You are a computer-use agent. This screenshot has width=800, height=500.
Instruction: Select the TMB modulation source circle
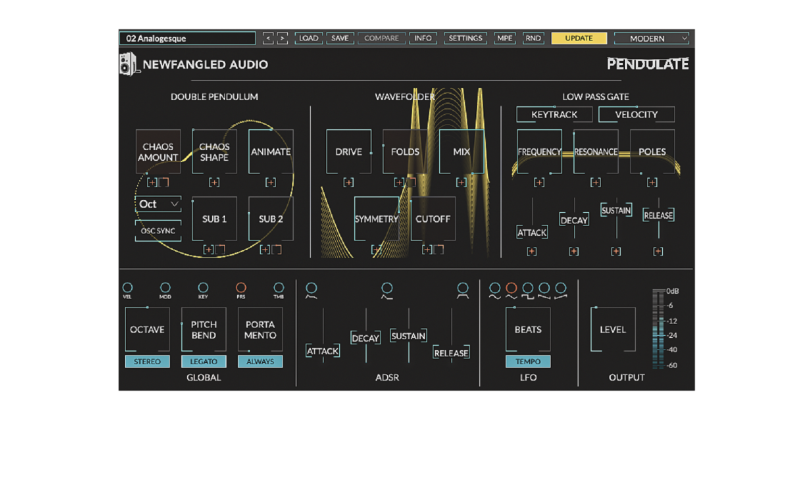[279, 288]
